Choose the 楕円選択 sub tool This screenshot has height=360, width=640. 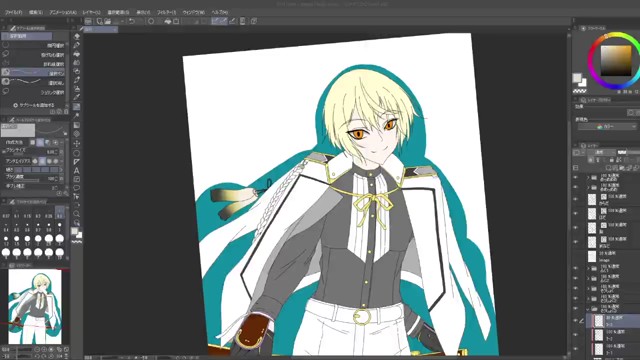tap(34, 45)
